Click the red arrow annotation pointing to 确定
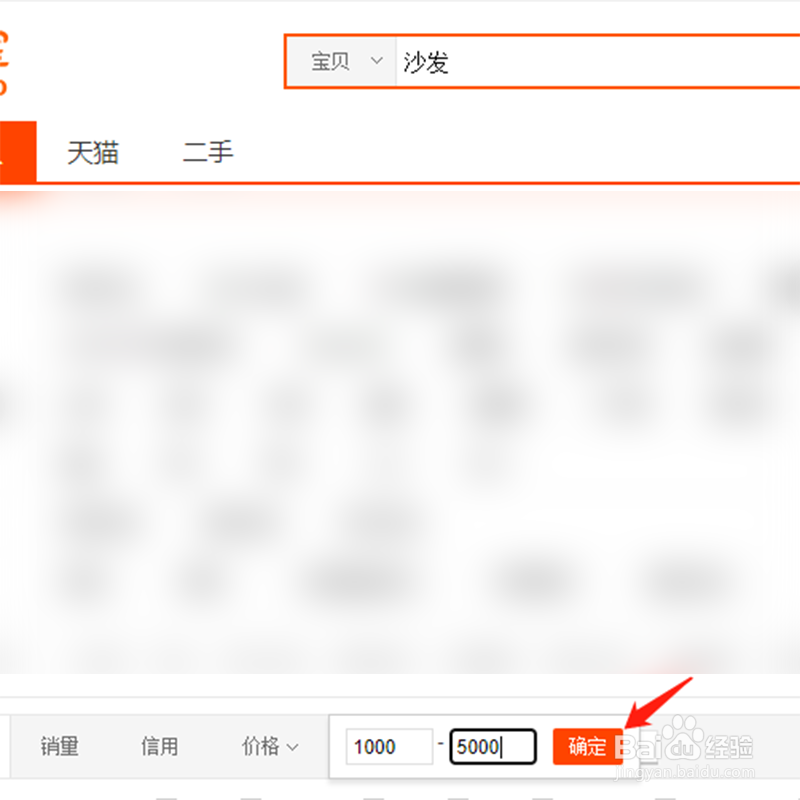The image size is (800, 800). coord(658,703)
